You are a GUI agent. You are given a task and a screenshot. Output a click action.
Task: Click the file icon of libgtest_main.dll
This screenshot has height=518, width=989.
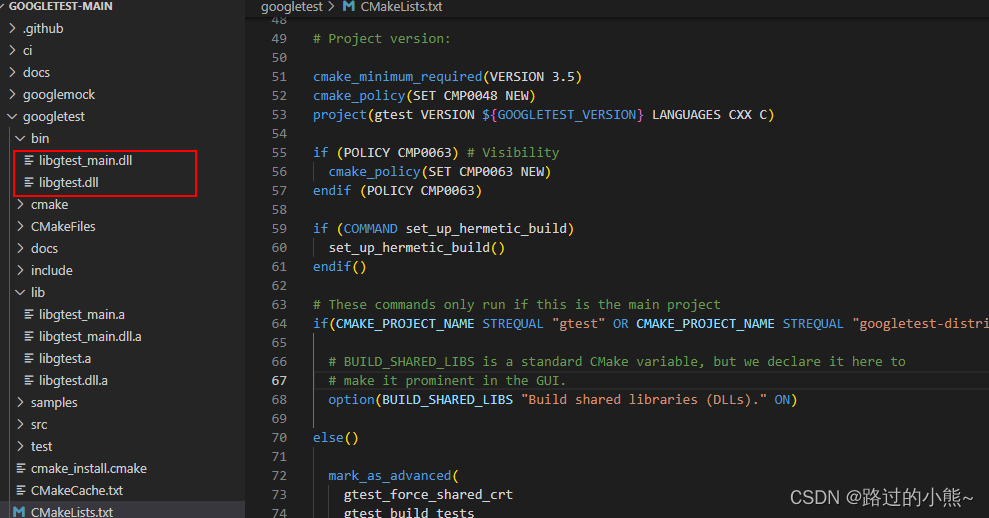coord(29,160)
